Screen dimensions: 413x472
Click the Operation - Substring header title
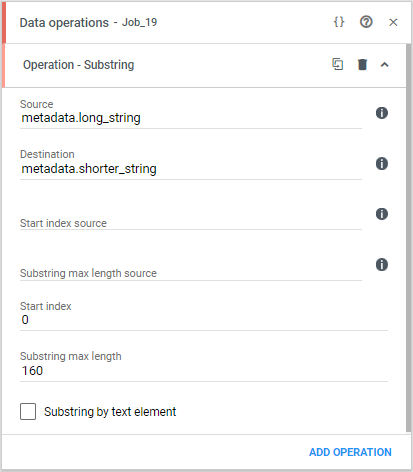pyautogui.click(x=78, y=65)
